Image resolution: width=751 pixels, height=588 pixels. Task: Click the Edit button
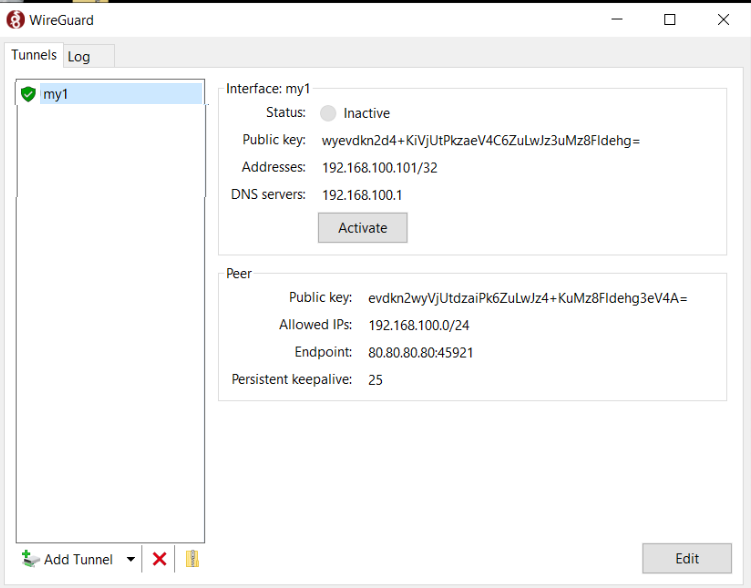(x=687, y=558)
